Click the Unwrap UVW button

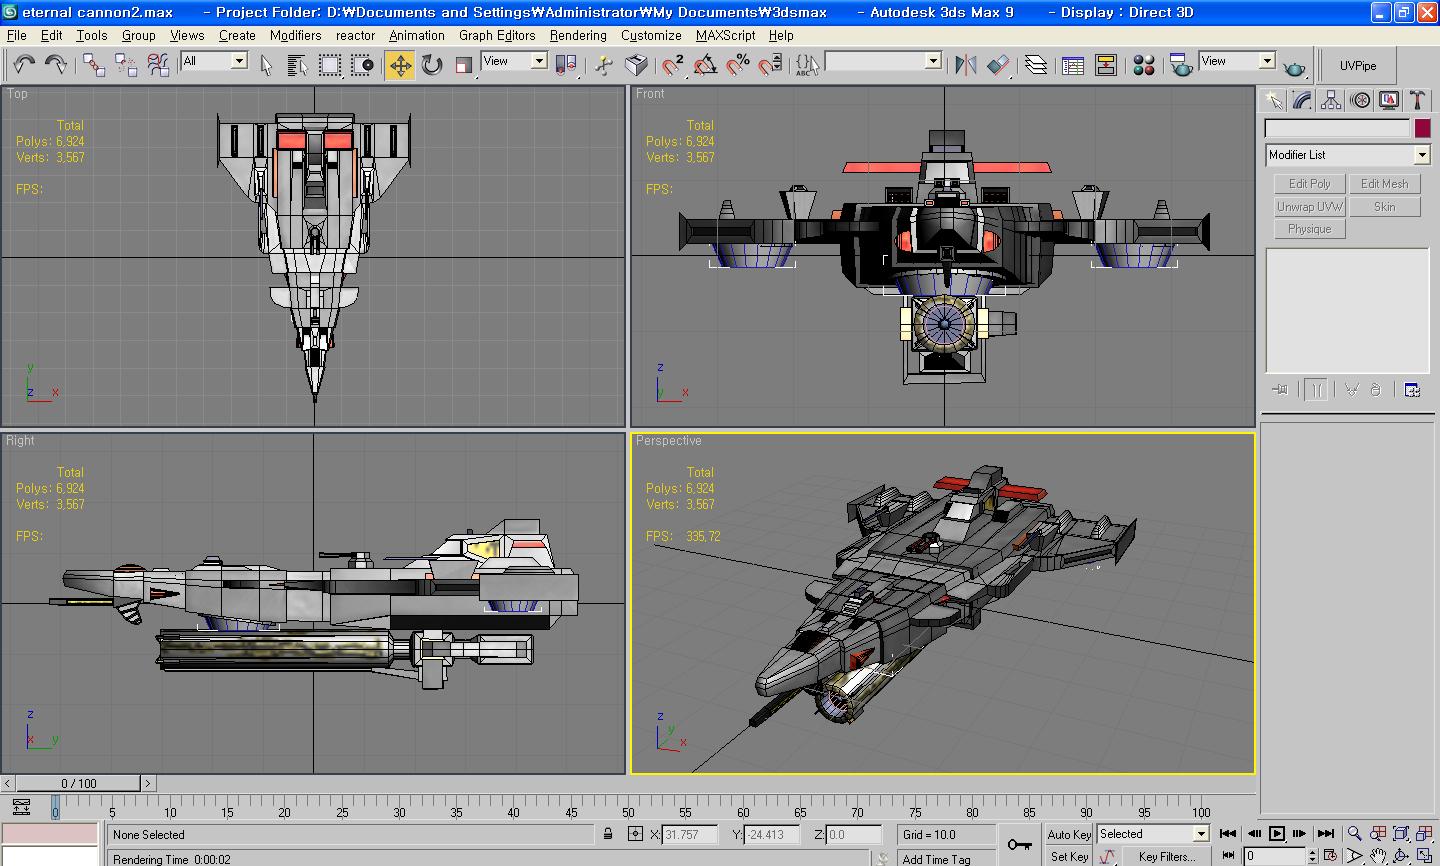click(x=1309, y=206)
